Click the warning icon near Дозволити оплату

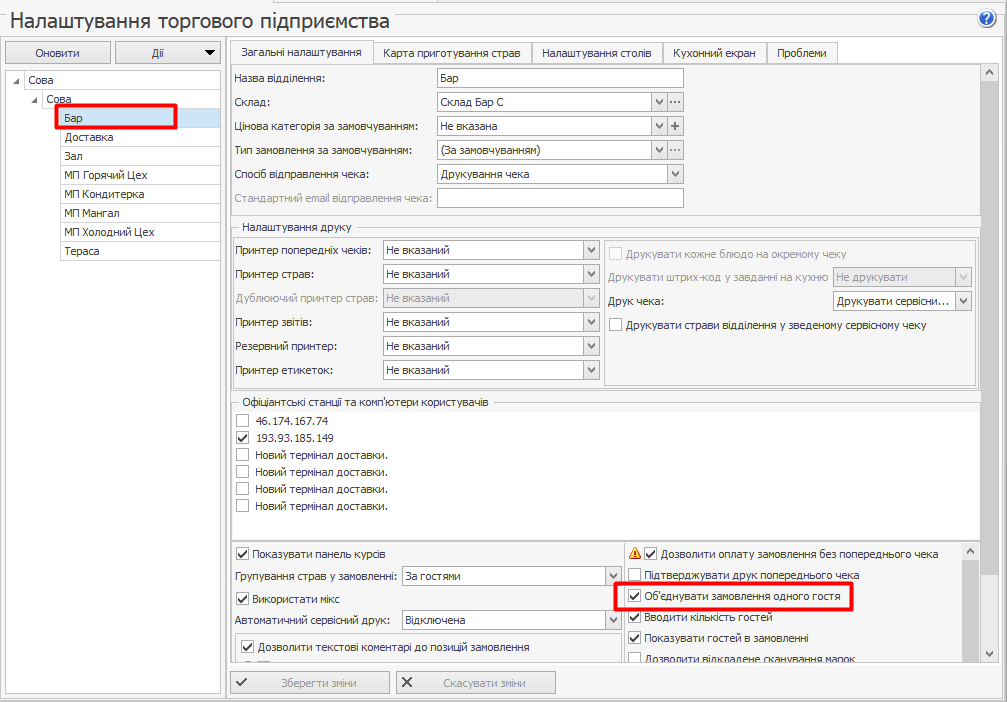coord(634,553)
